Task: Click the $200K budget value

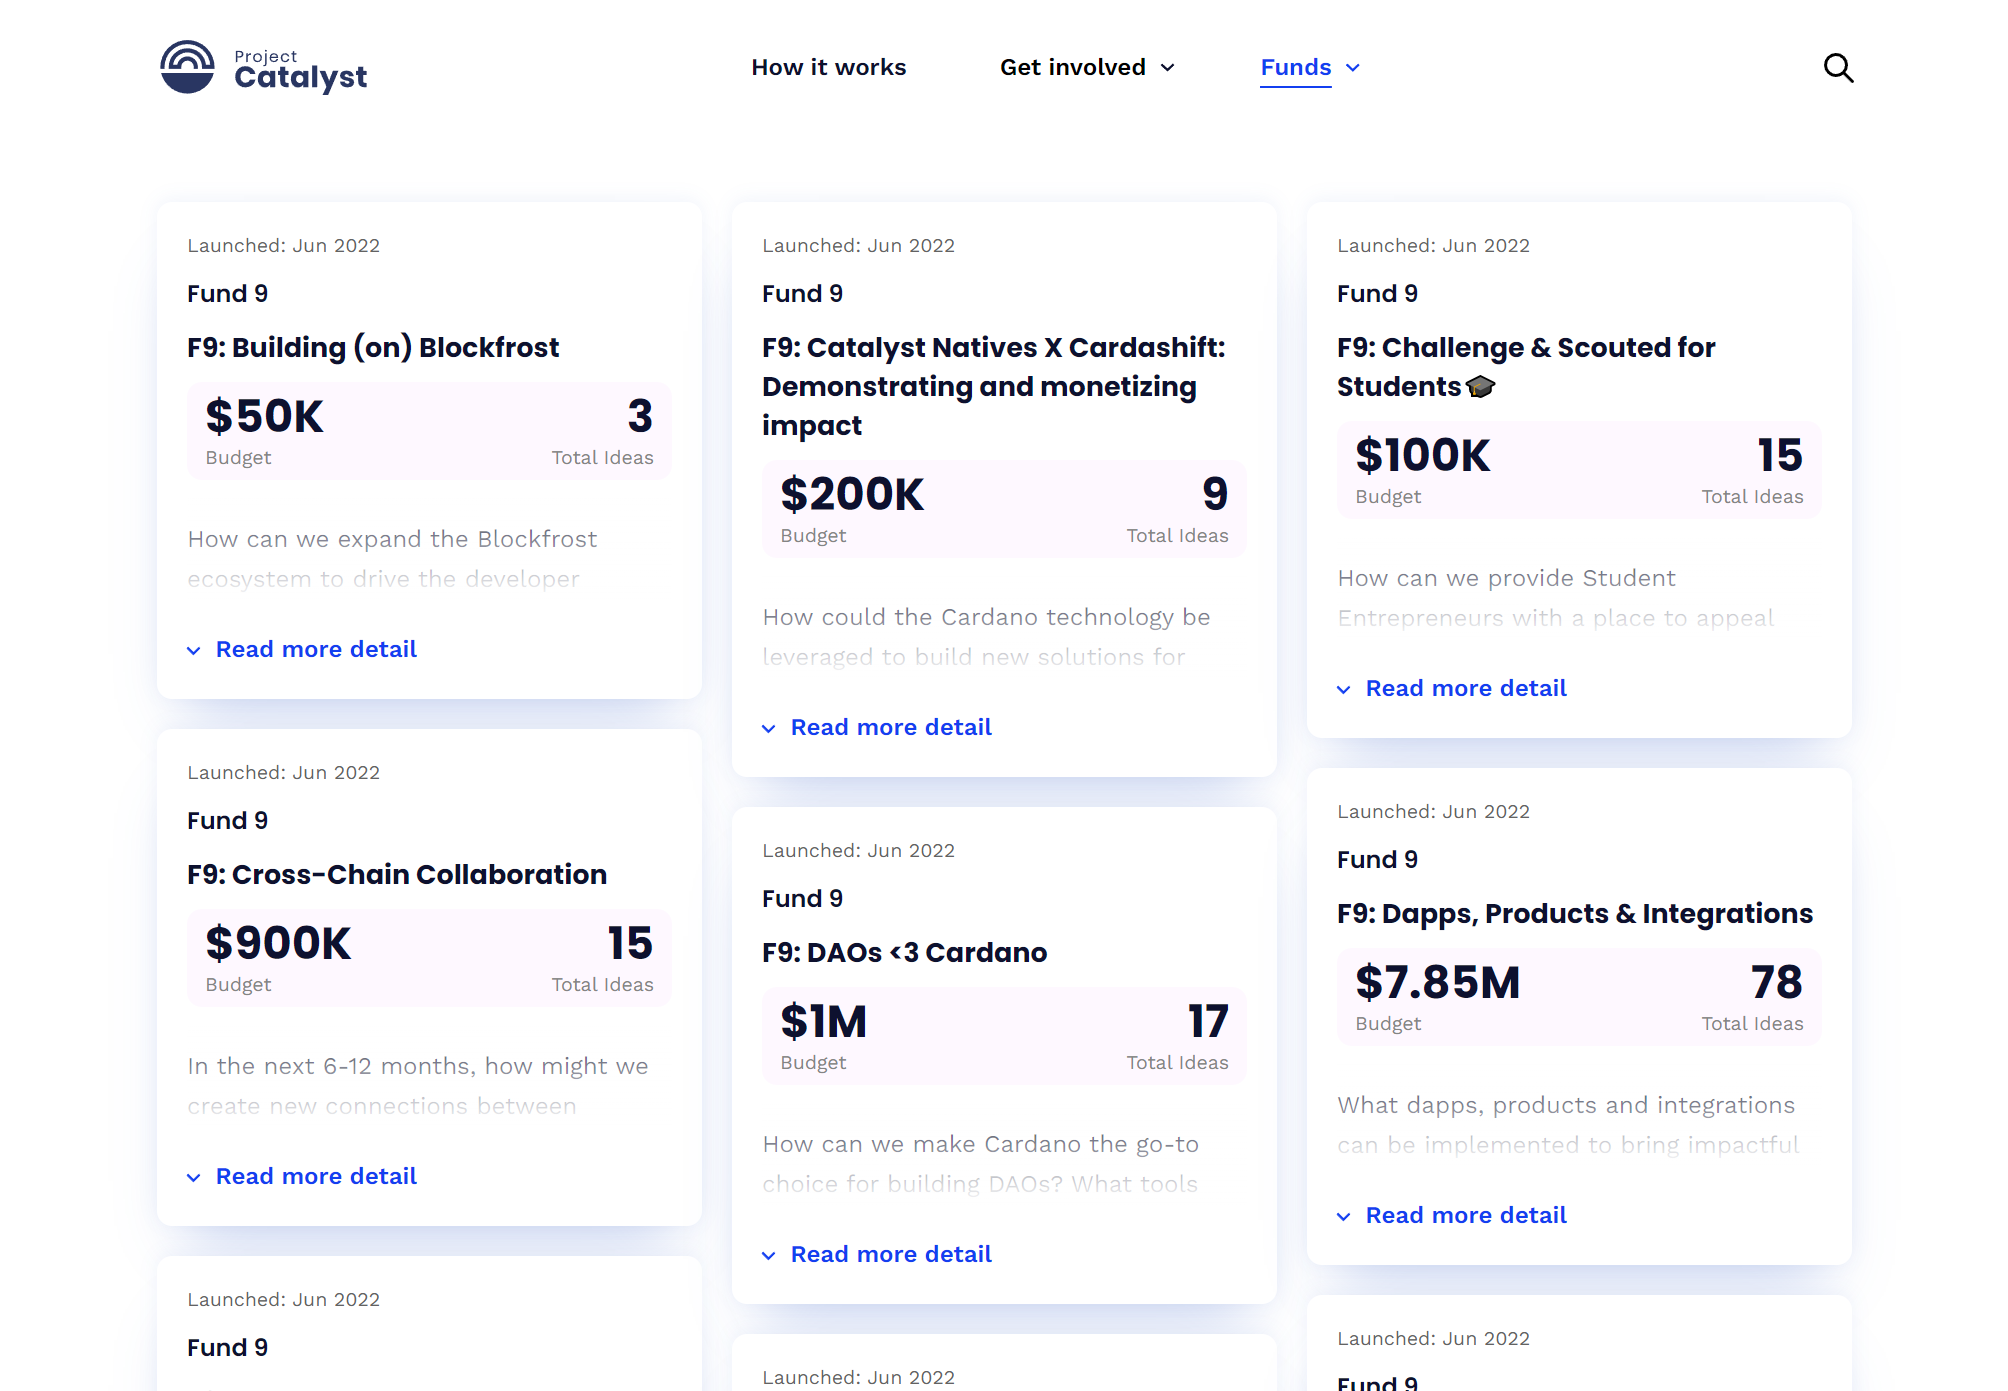Action: [x=852, y=494]
